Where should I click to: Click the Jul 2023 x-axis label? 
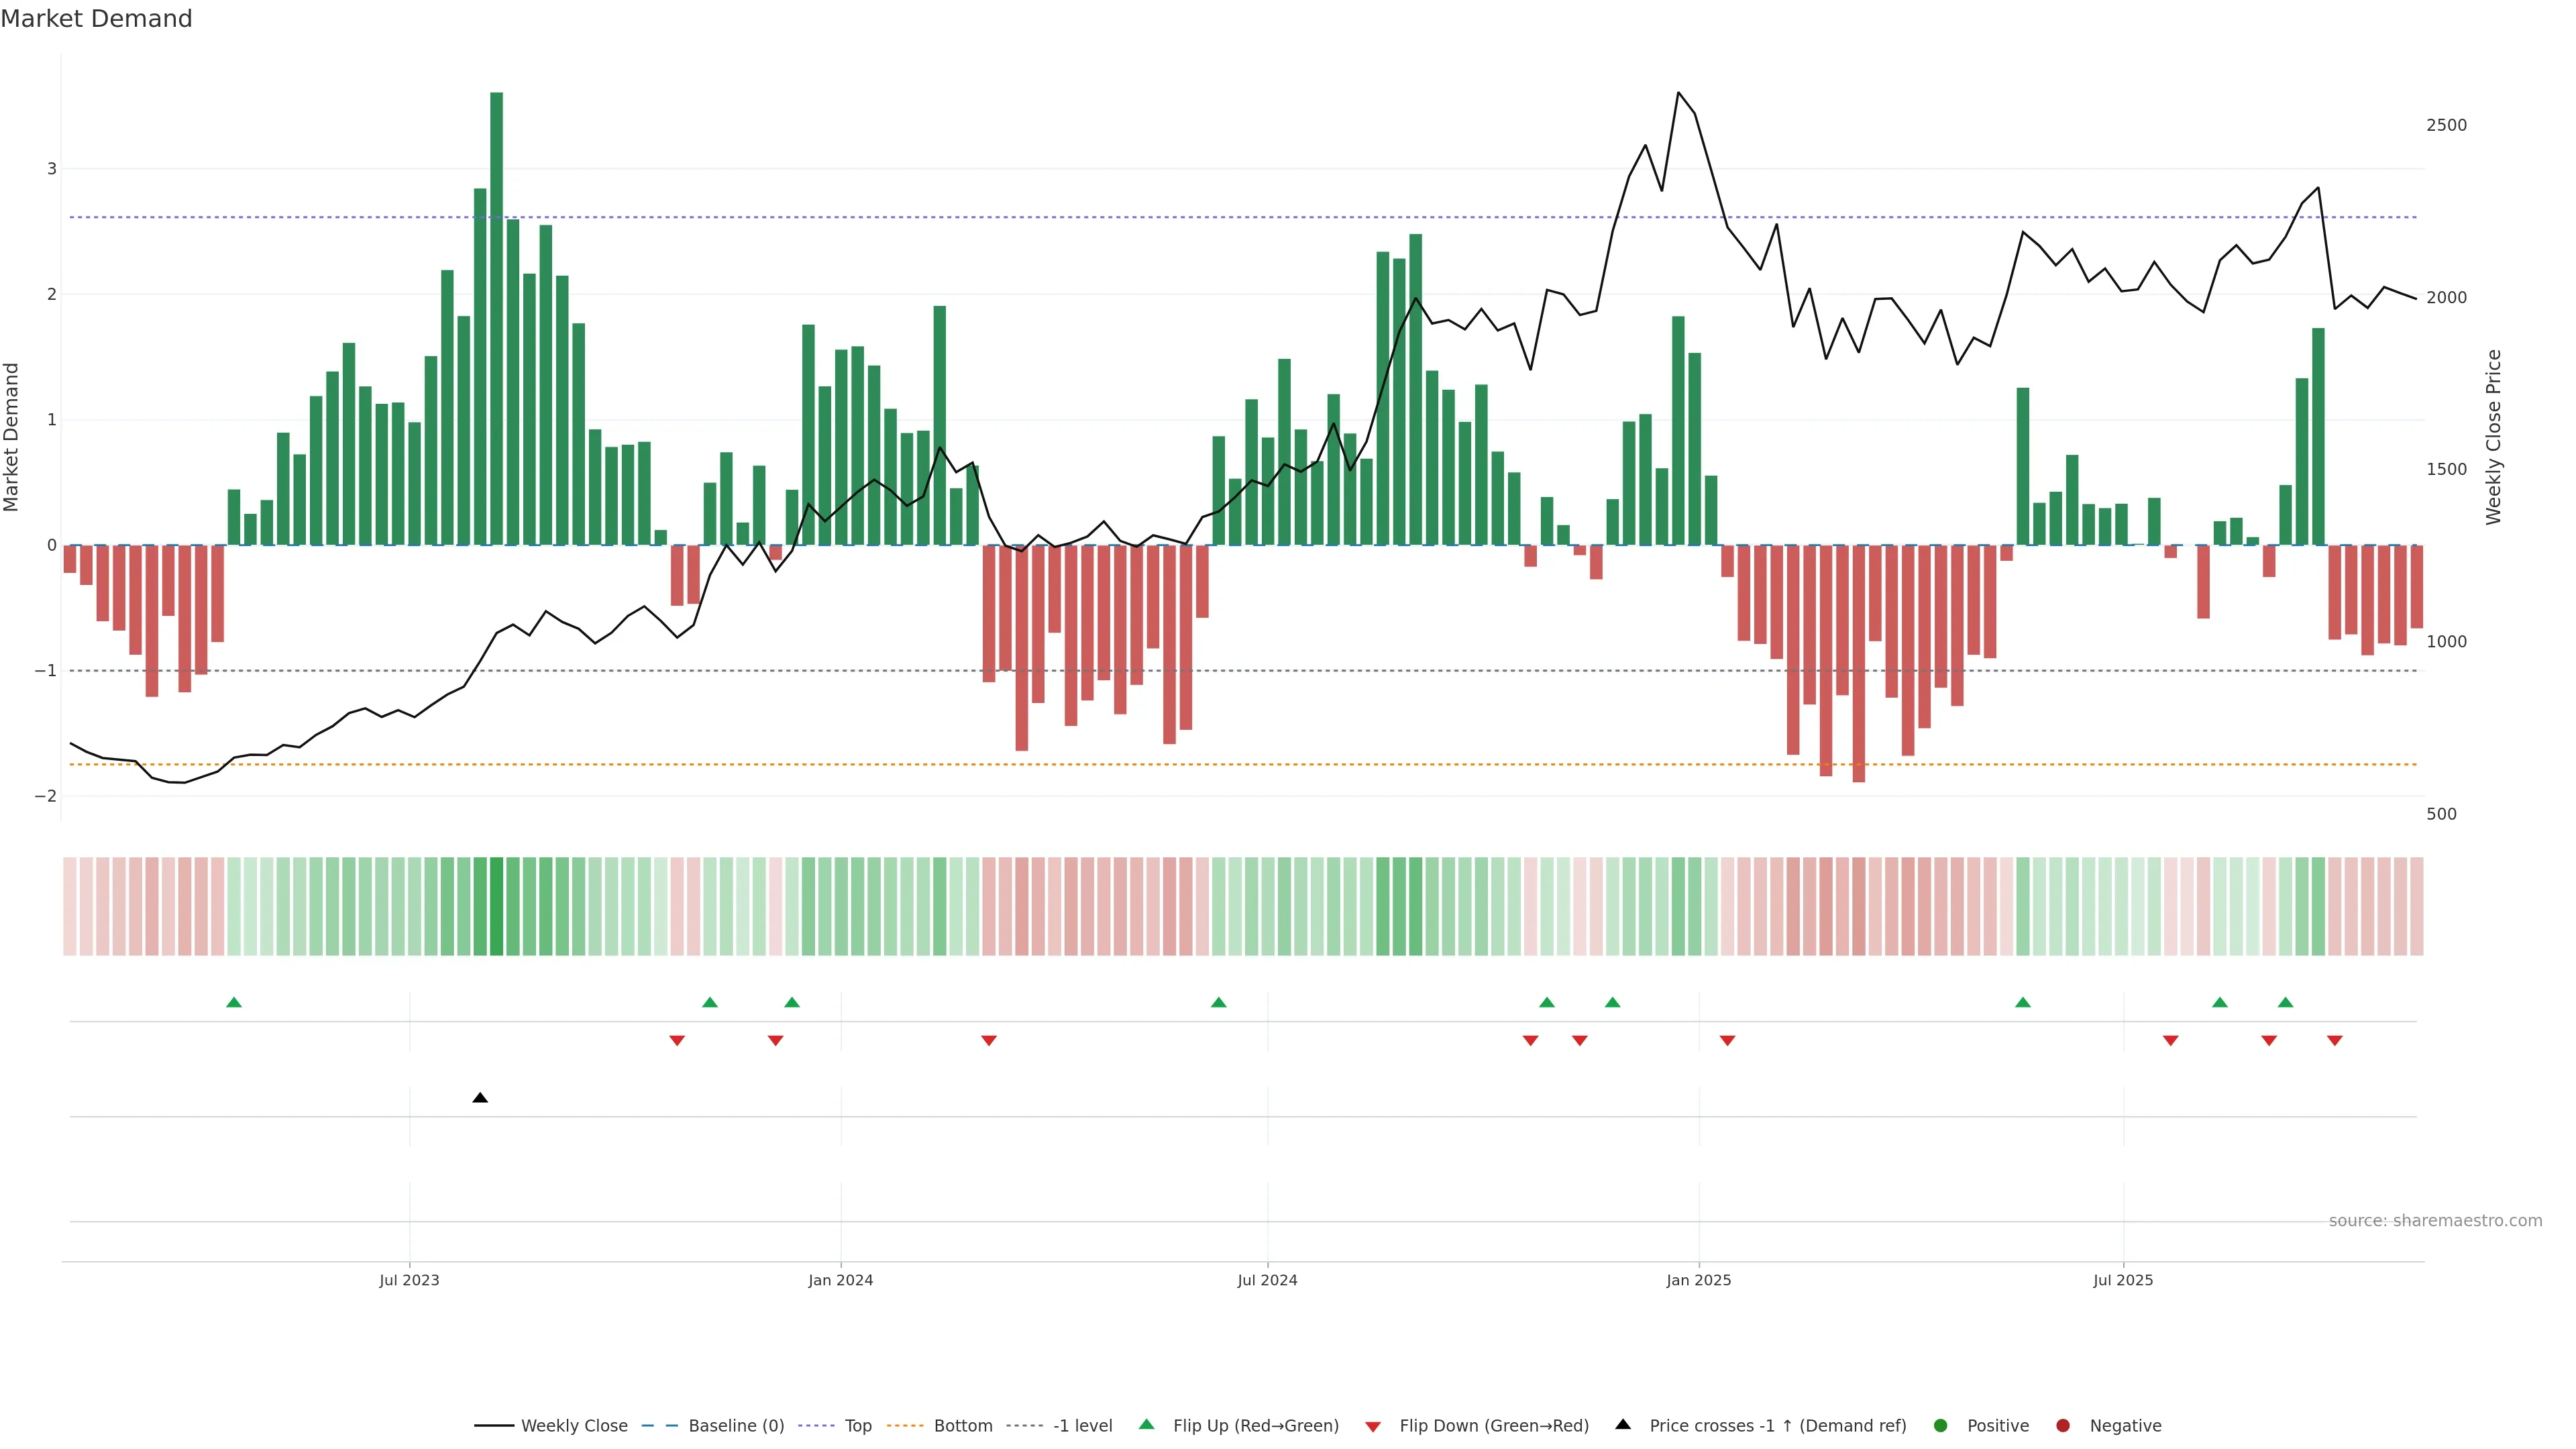click(409, 1280)
